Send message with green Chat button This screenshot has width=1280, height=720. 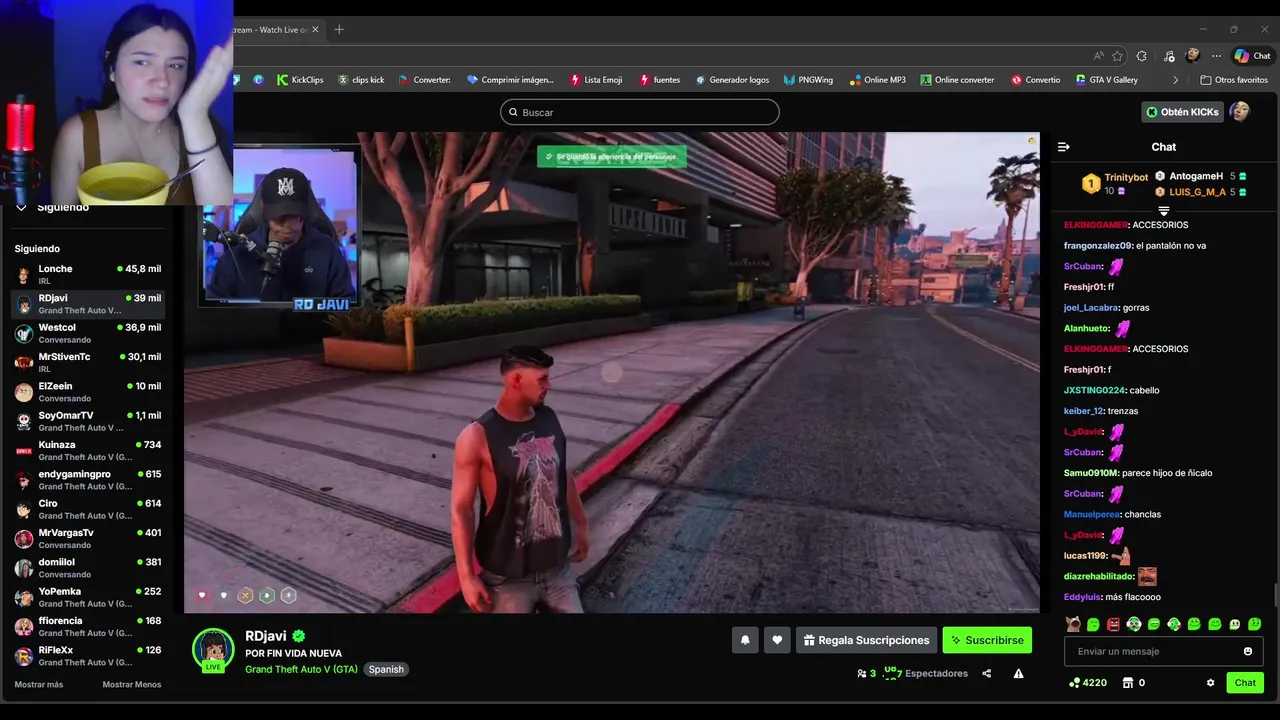point(1245,683)
